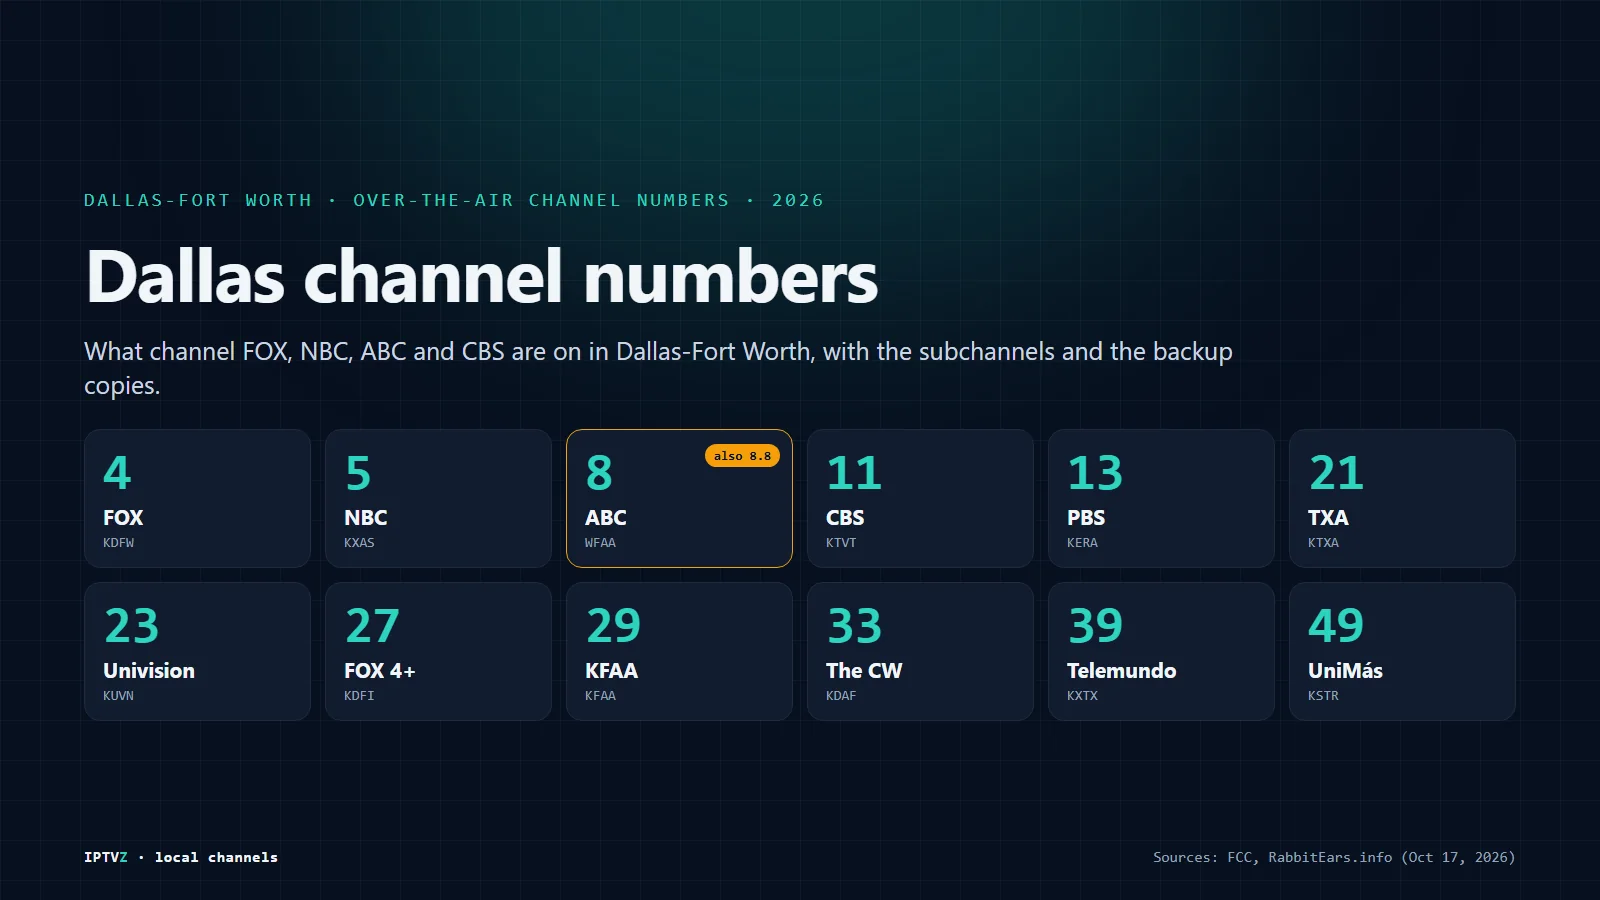
Task: Open the channel 29 KFAA card
Action: (679, 651)
